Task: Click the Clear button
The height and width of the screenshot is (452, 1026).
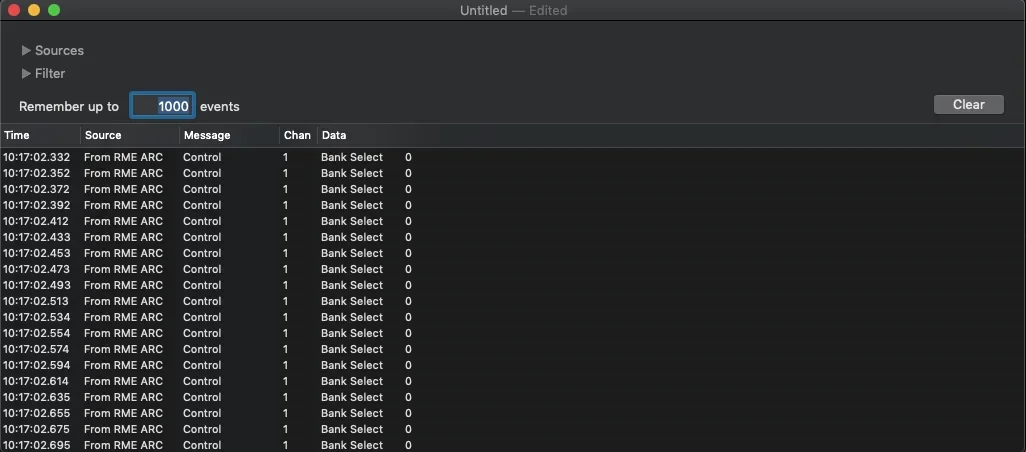Action: click(x=968, y=104)
